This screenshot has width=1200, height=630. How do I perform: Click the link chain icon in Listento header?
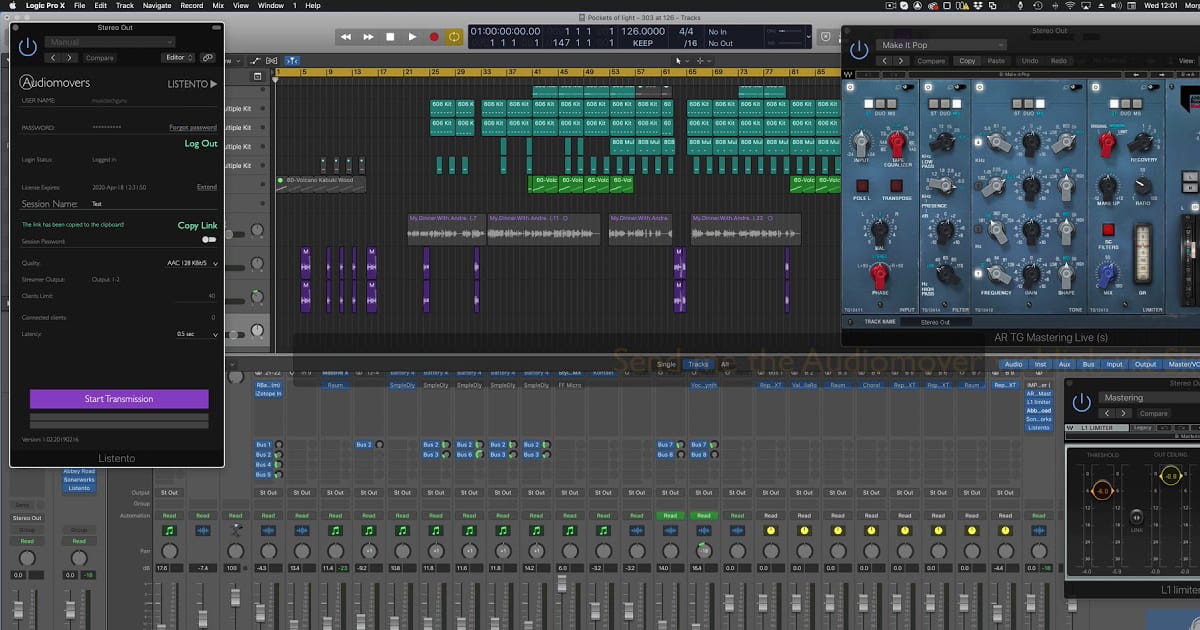[x=207, y=58]
